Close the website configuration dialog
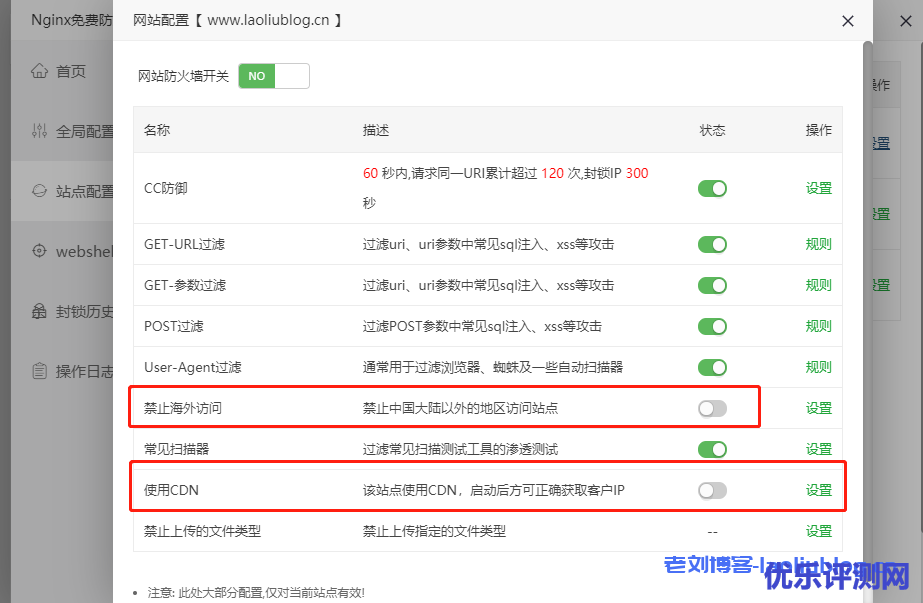This screenshot has height=603, width=923. (847, 21)
